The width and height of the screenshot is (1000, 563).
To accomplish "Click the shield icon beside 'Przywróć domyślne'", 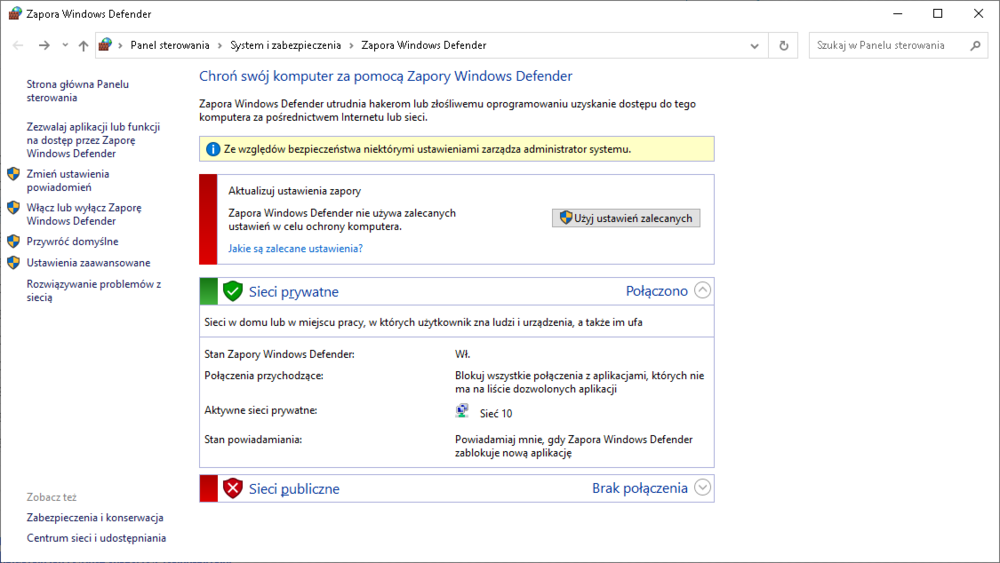I will pos(13,241).
